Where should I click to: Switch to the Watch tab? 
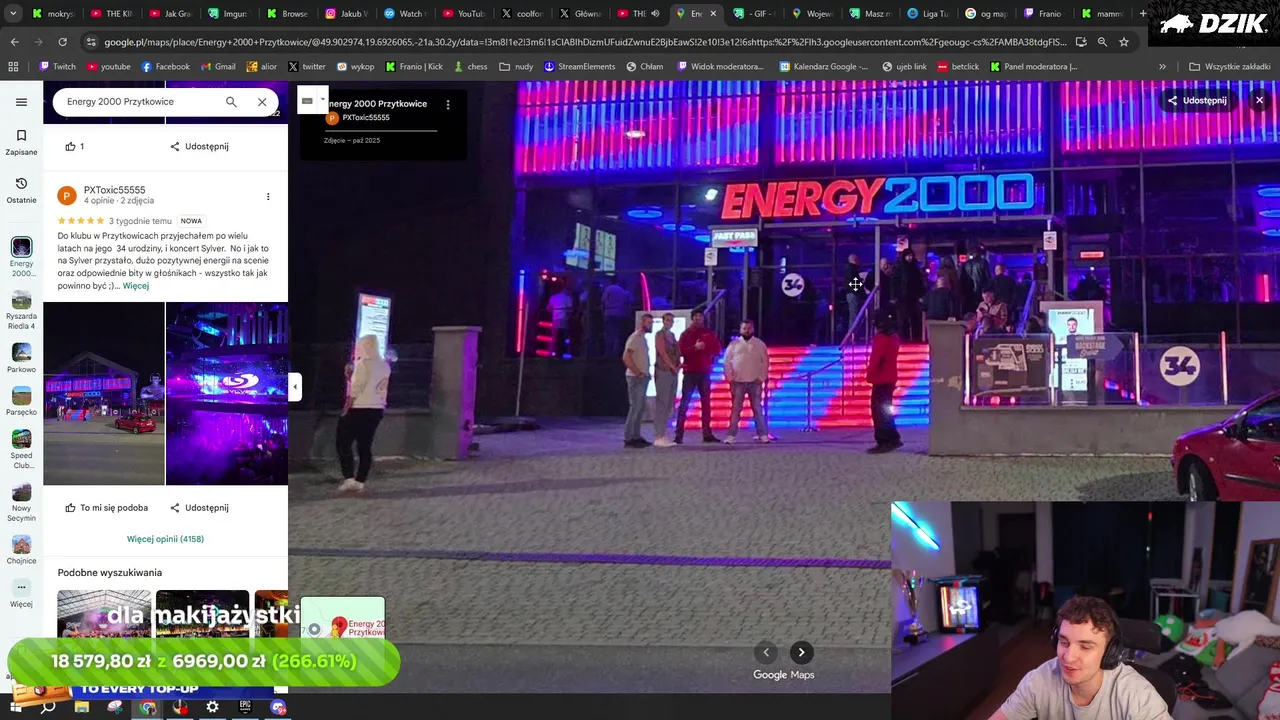(404, 14)
